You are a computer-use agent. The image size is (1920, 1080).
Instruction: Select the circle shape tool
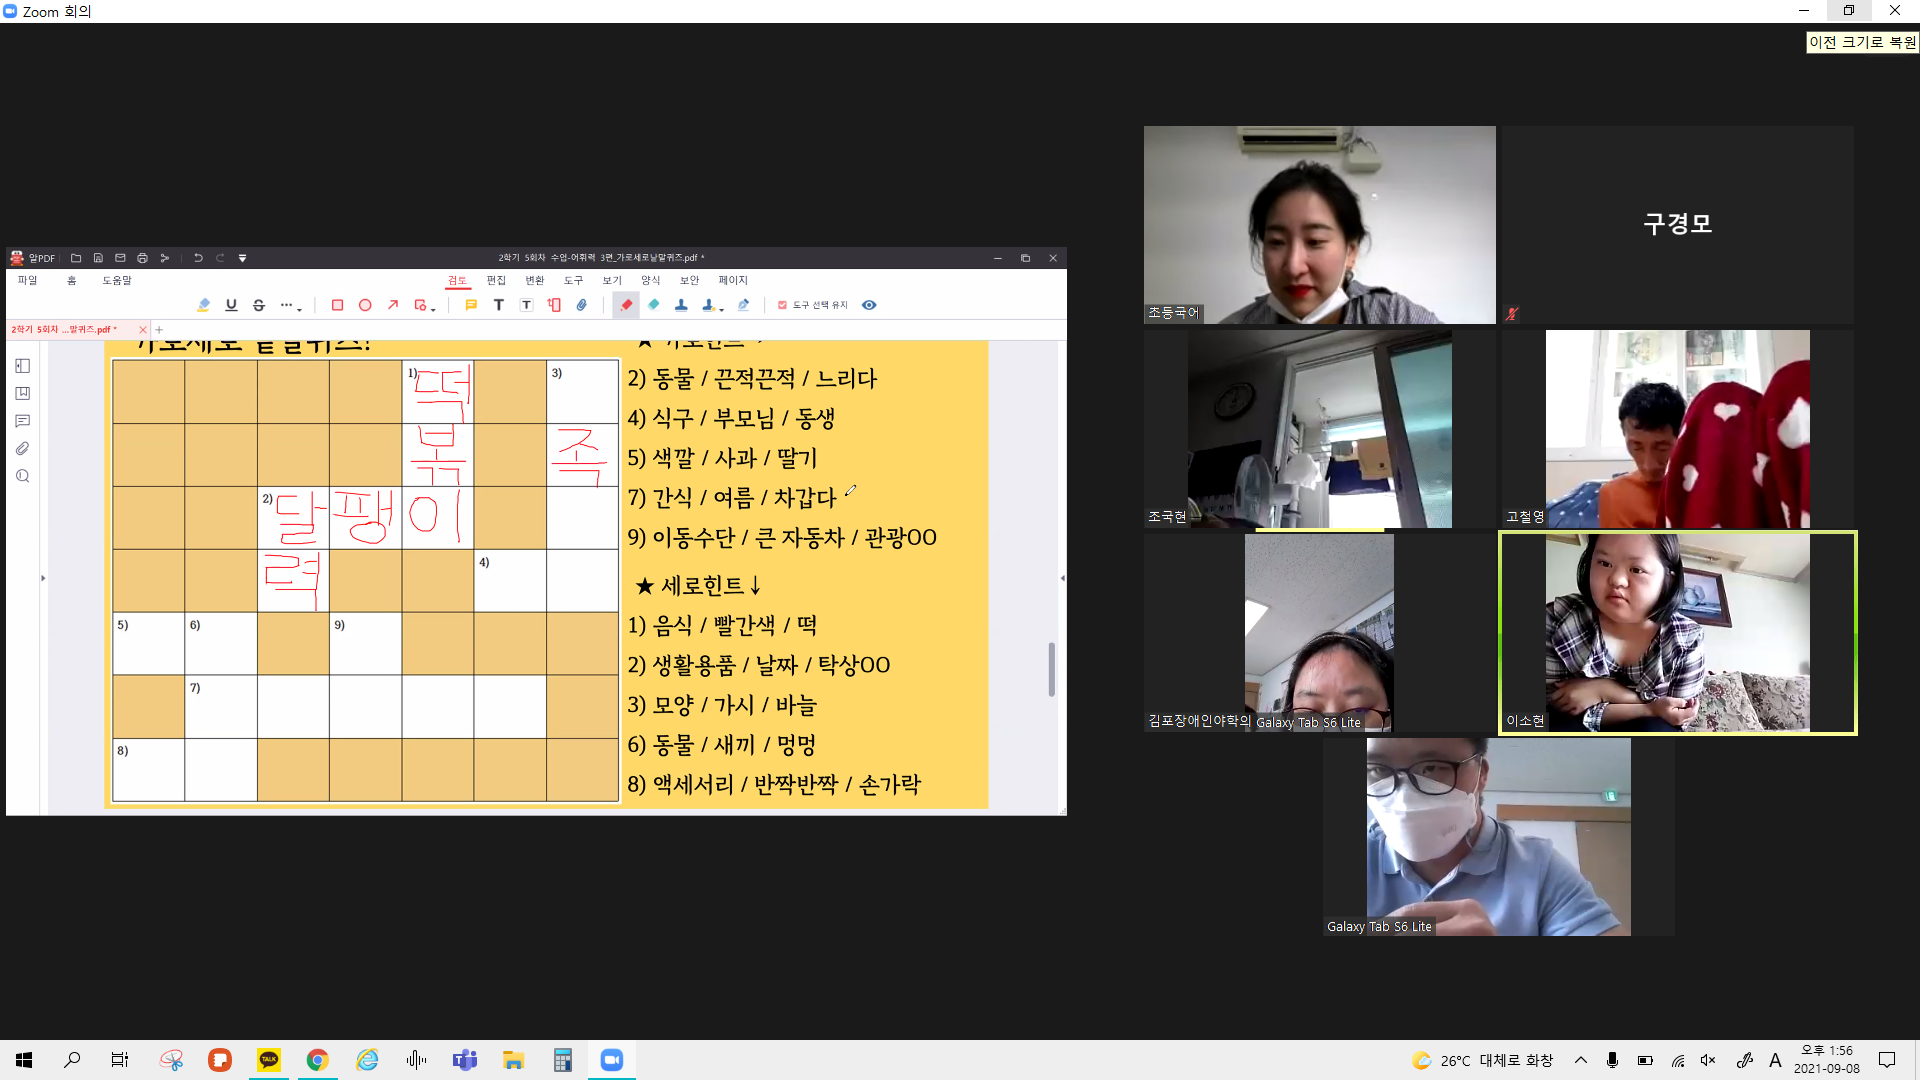click(365, 305)
